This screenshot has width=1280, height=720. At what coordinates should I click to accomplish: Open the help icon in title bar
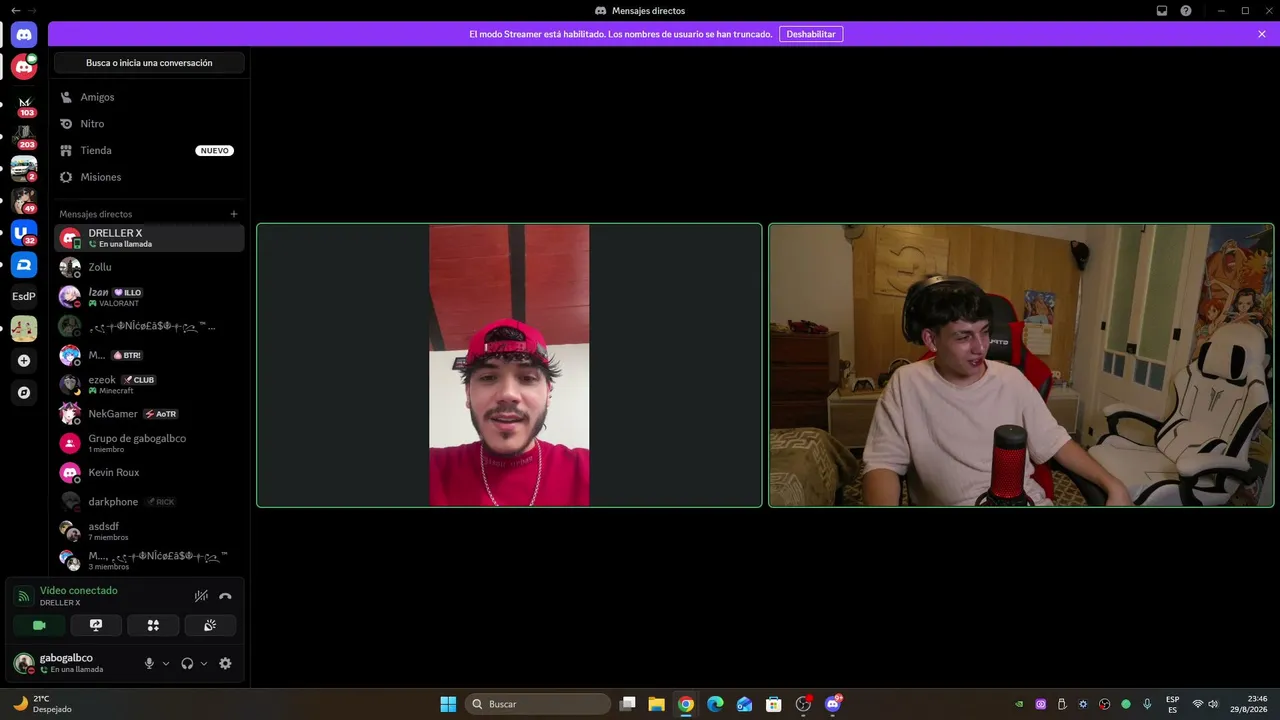click(1186, 11)
